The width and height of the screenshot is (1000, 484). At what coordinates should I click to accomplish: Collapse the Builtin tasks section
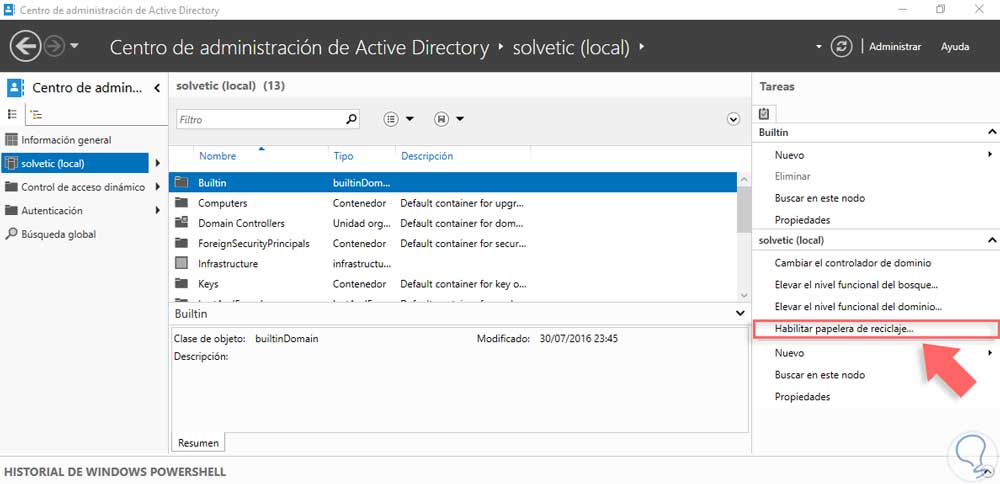tap(992, 133)
